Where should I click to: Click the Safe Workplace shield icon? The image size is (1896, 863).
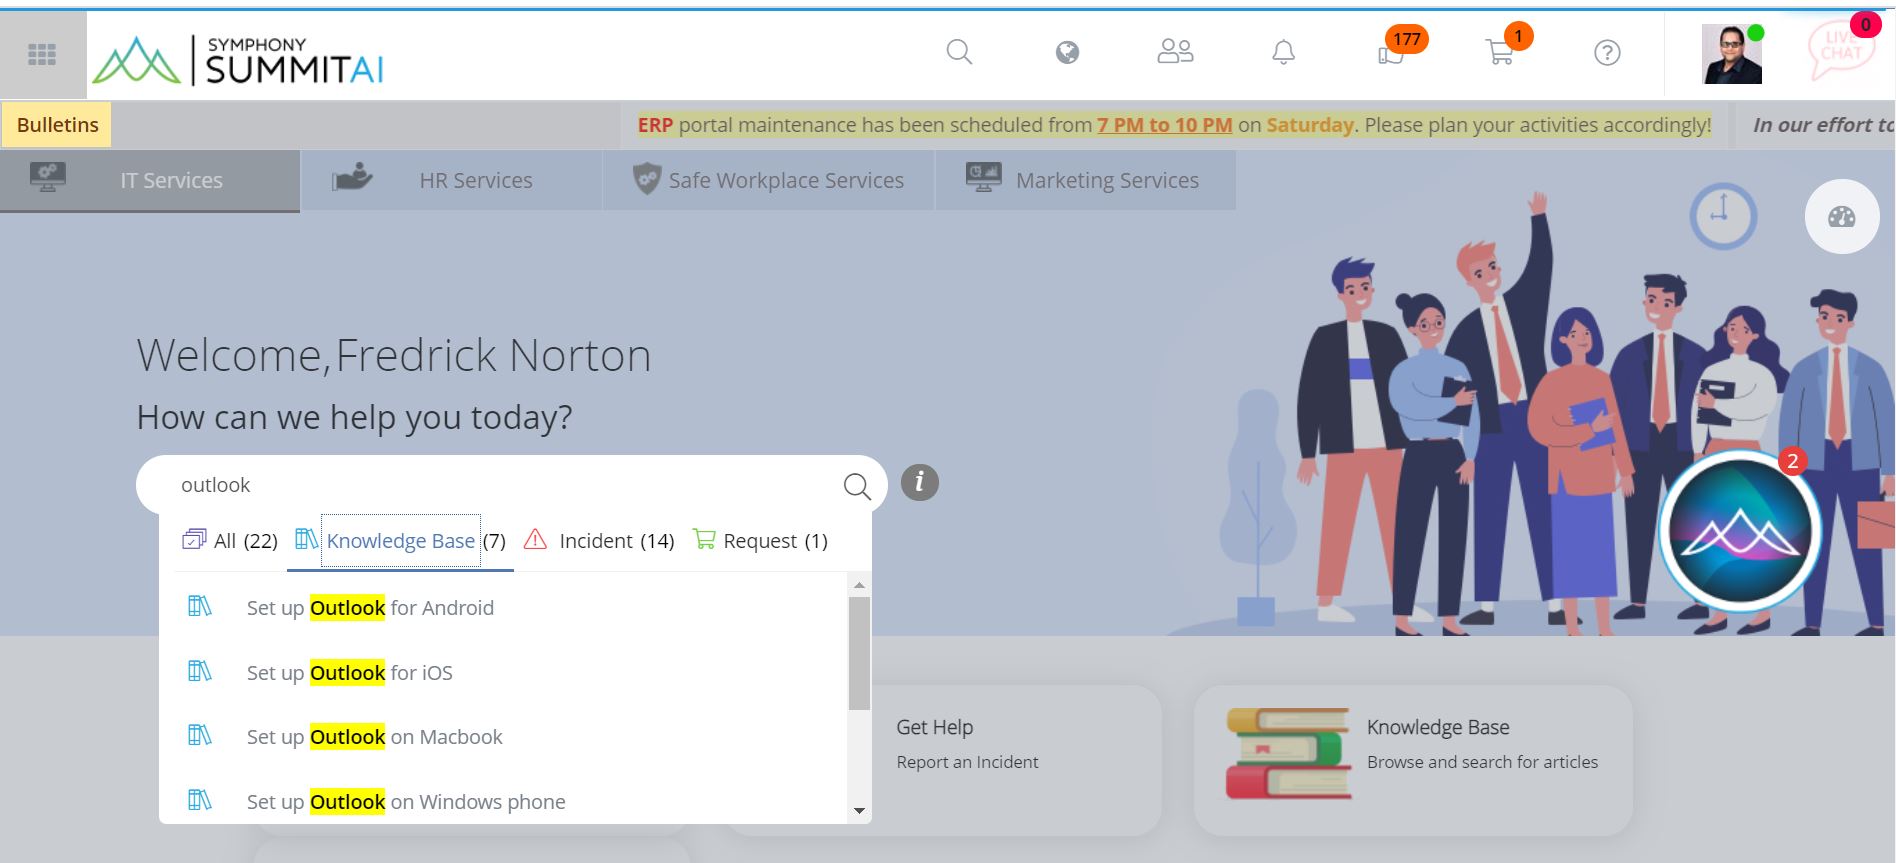coord(647,179)
